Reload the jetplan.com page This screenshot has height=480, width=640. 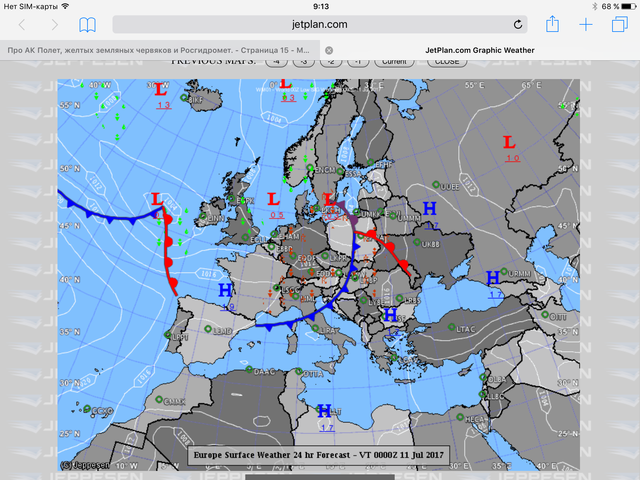(518, 24)
